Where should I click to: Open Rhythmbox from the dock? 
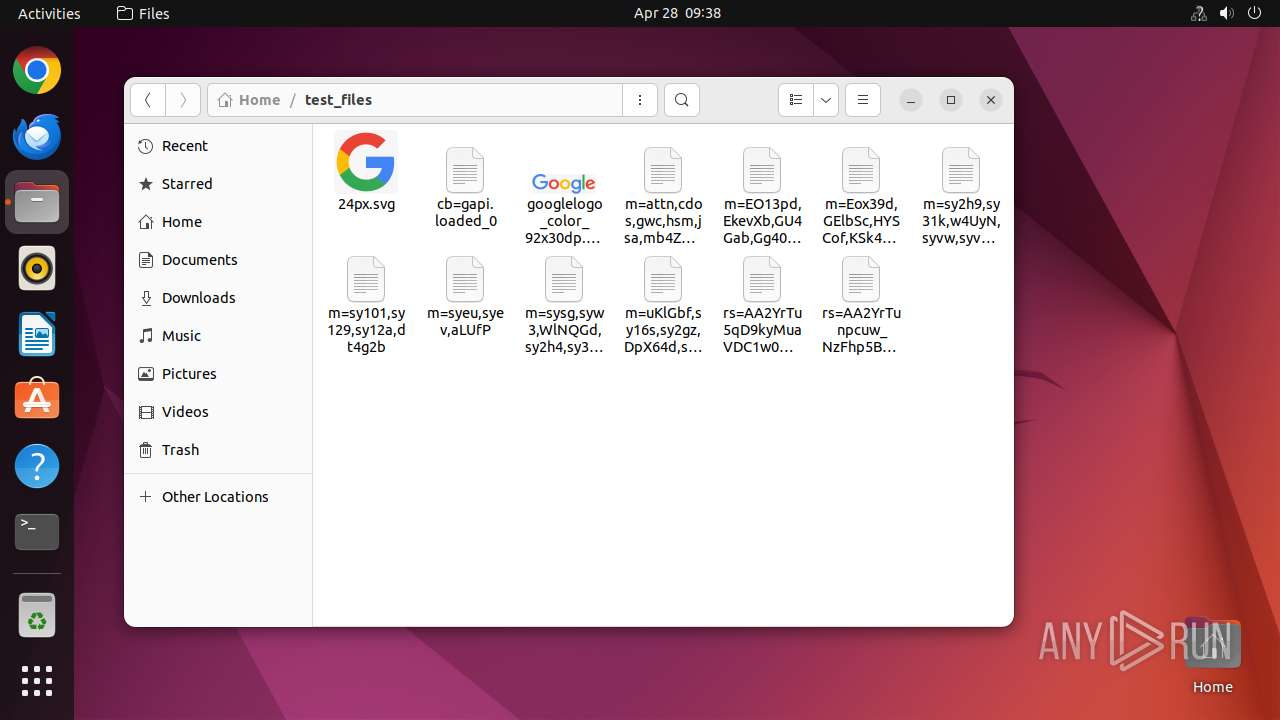(x=37, y=269)
